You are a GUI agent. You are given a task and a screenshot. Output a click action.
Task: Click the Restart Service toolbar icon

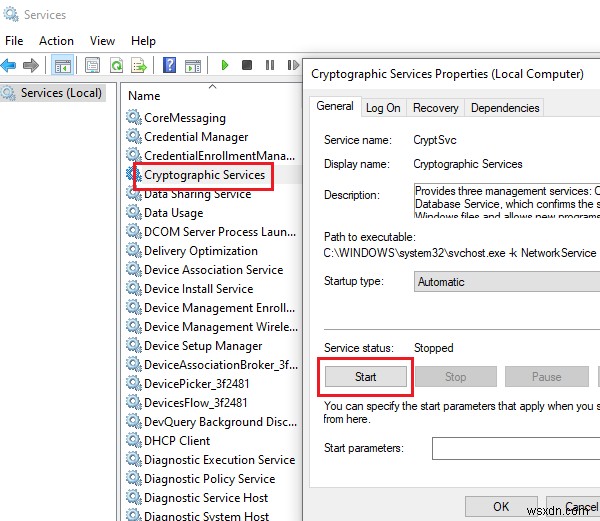point(293,65)
